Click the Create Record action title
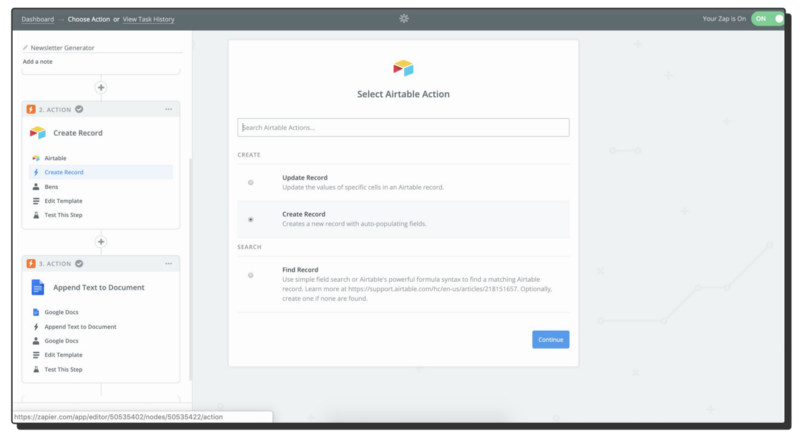 (304, 214)
